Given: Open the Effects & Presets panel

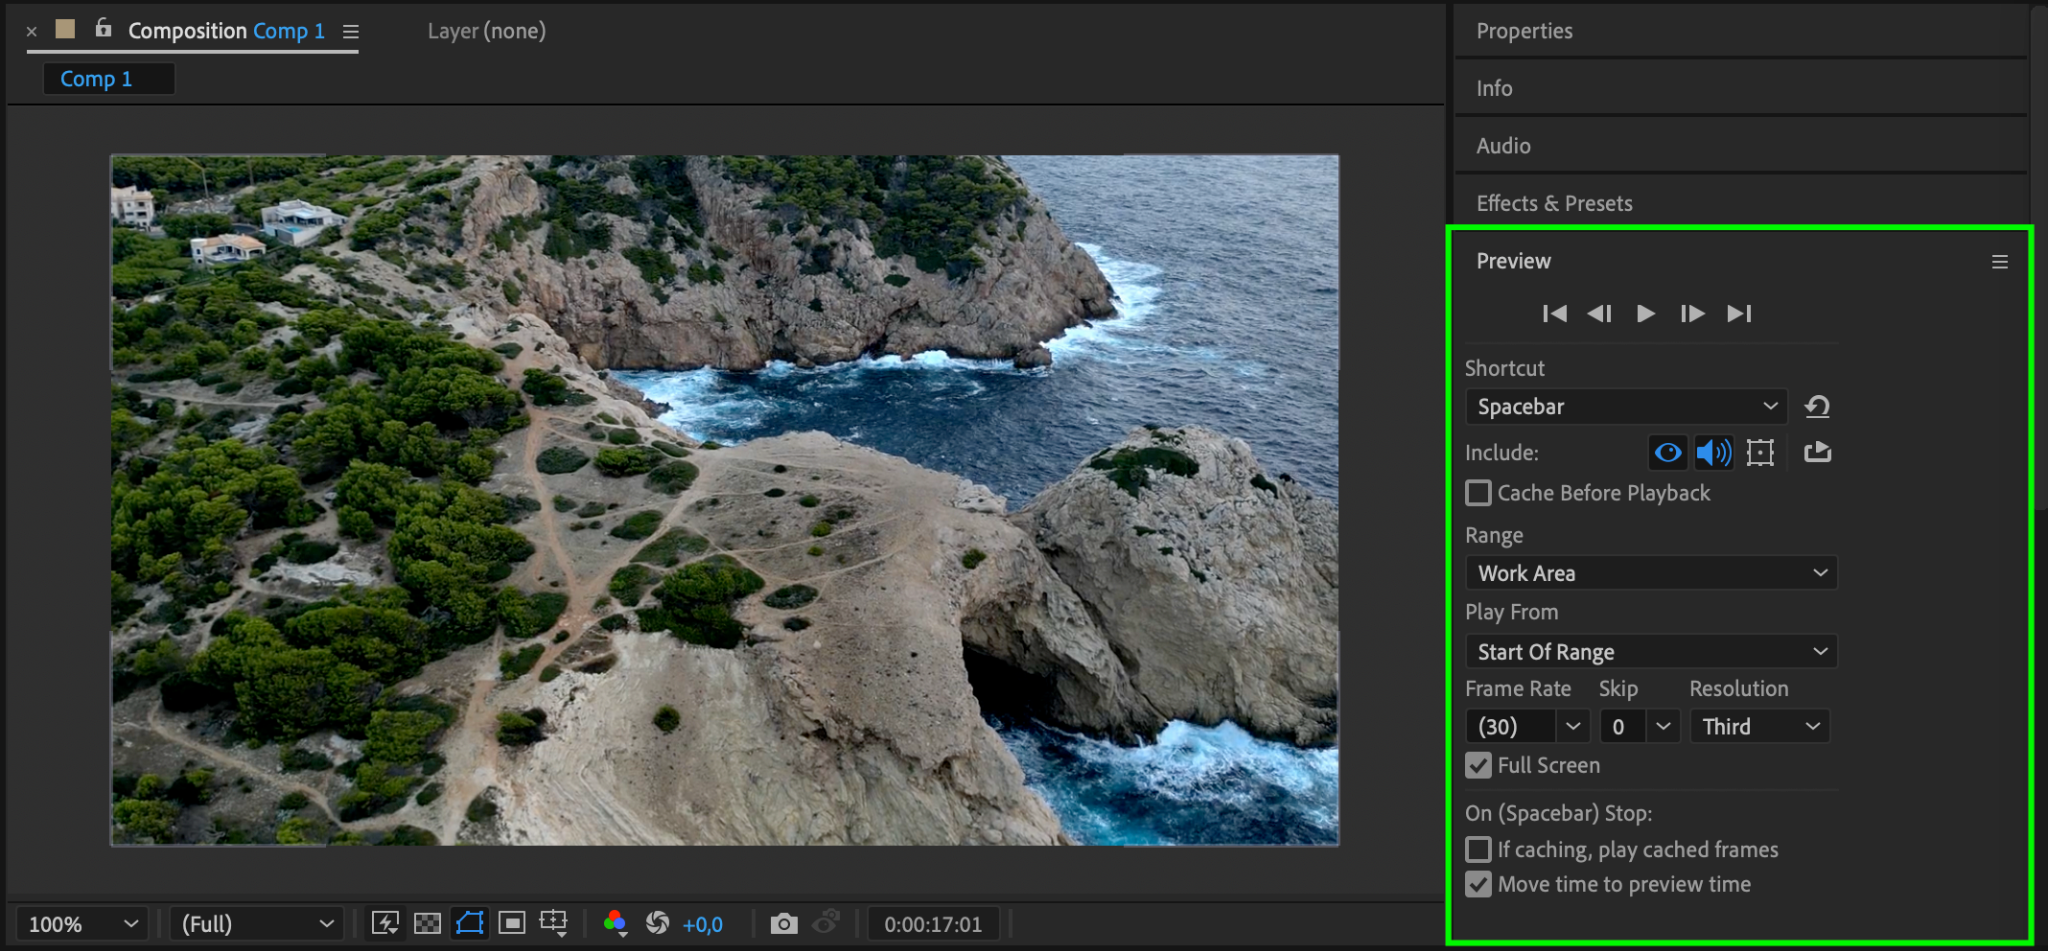Looking at the screenshot, I should point(1554,203).
